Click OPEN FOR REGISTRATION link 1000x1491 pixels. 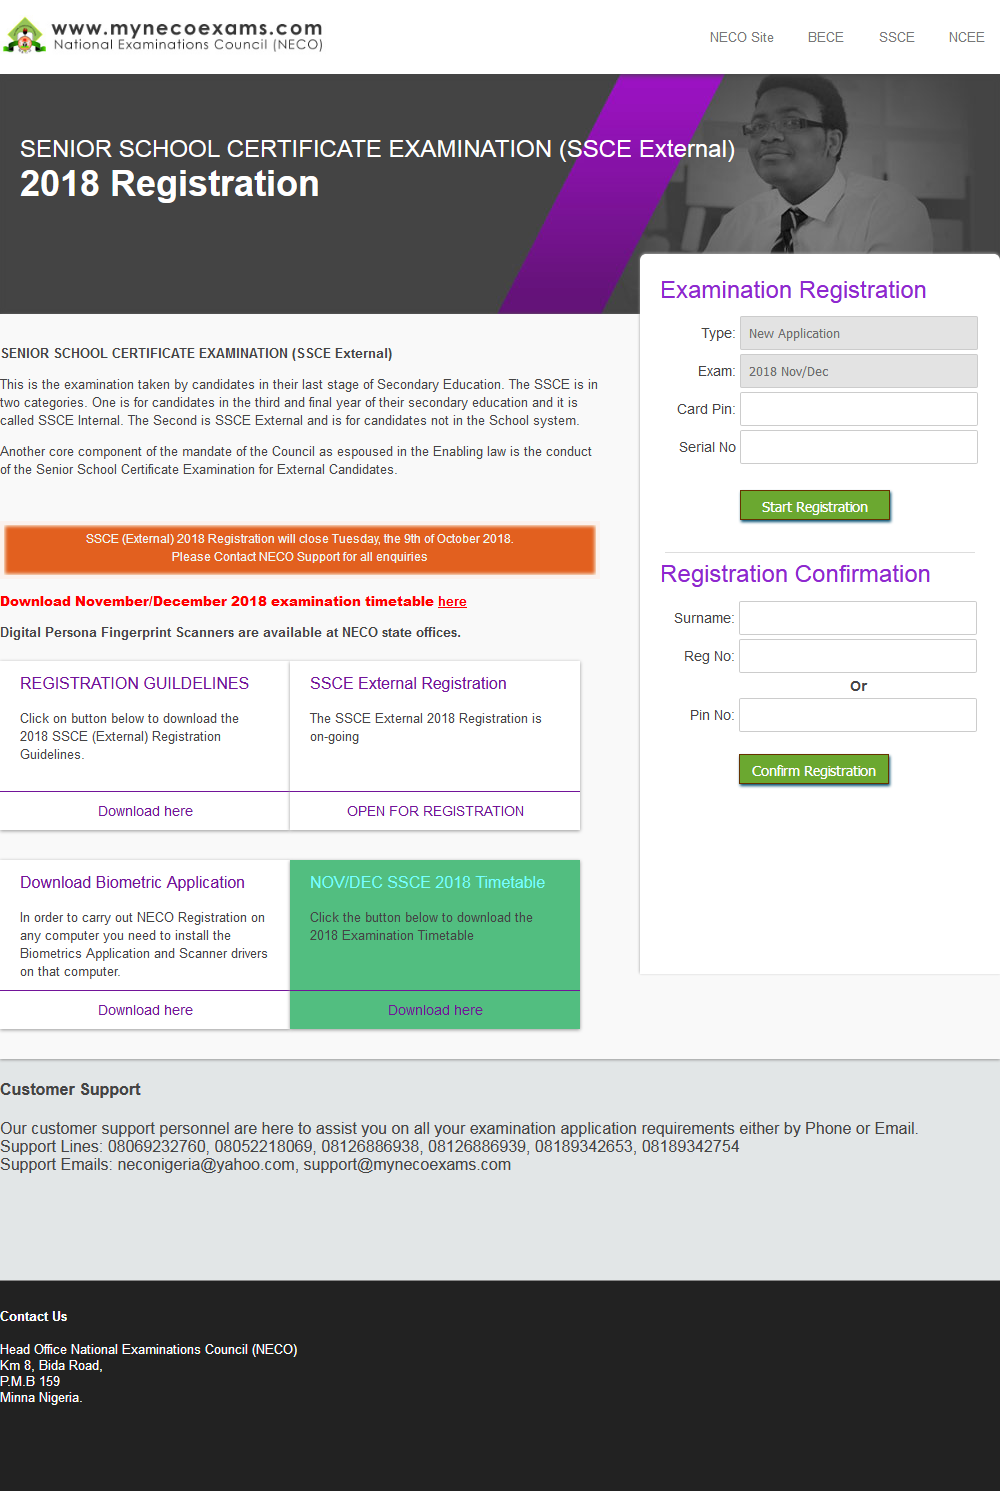[435, 811]
